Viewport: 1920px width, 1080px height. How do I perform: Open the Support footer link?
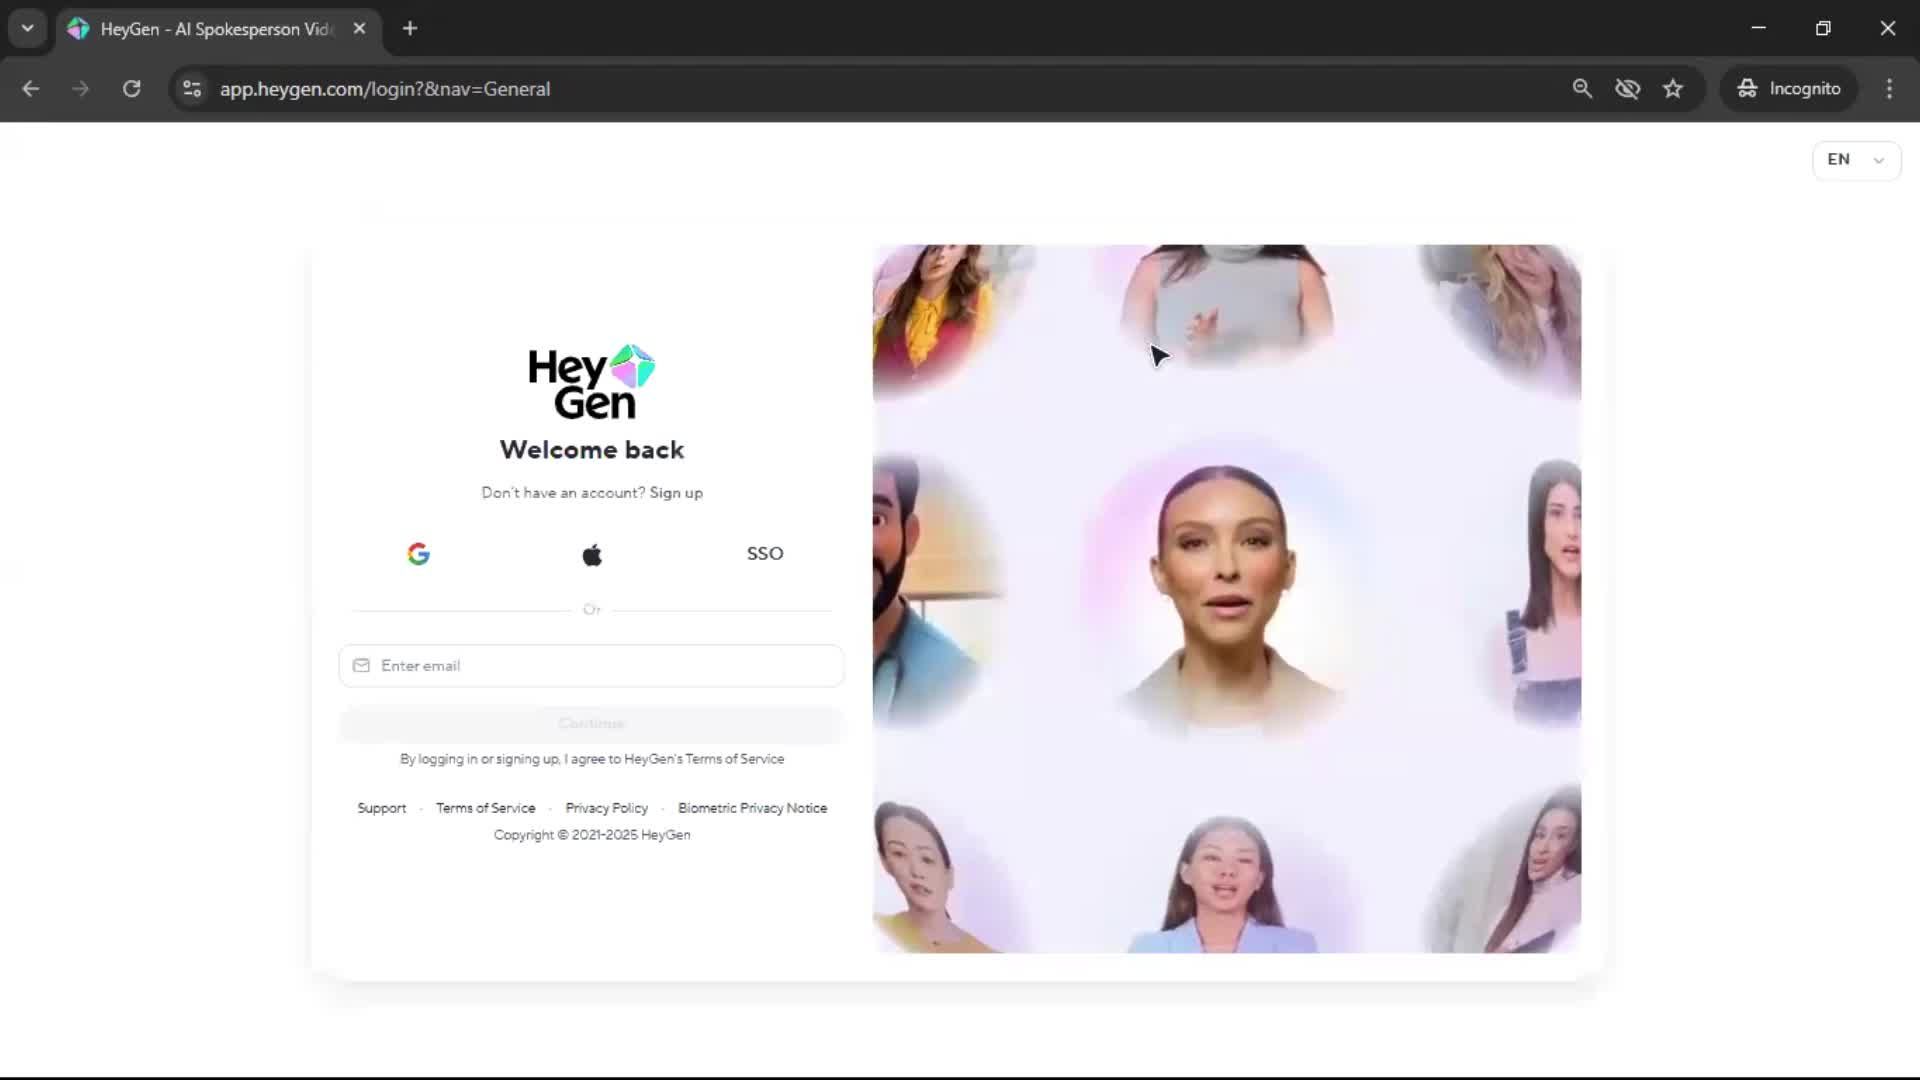[382, 808]
